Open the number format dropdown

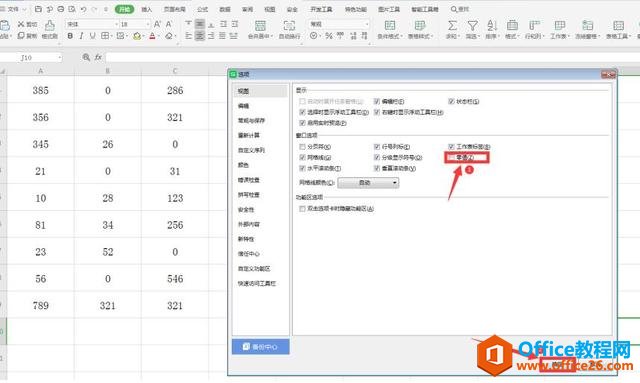pos(367,24)
